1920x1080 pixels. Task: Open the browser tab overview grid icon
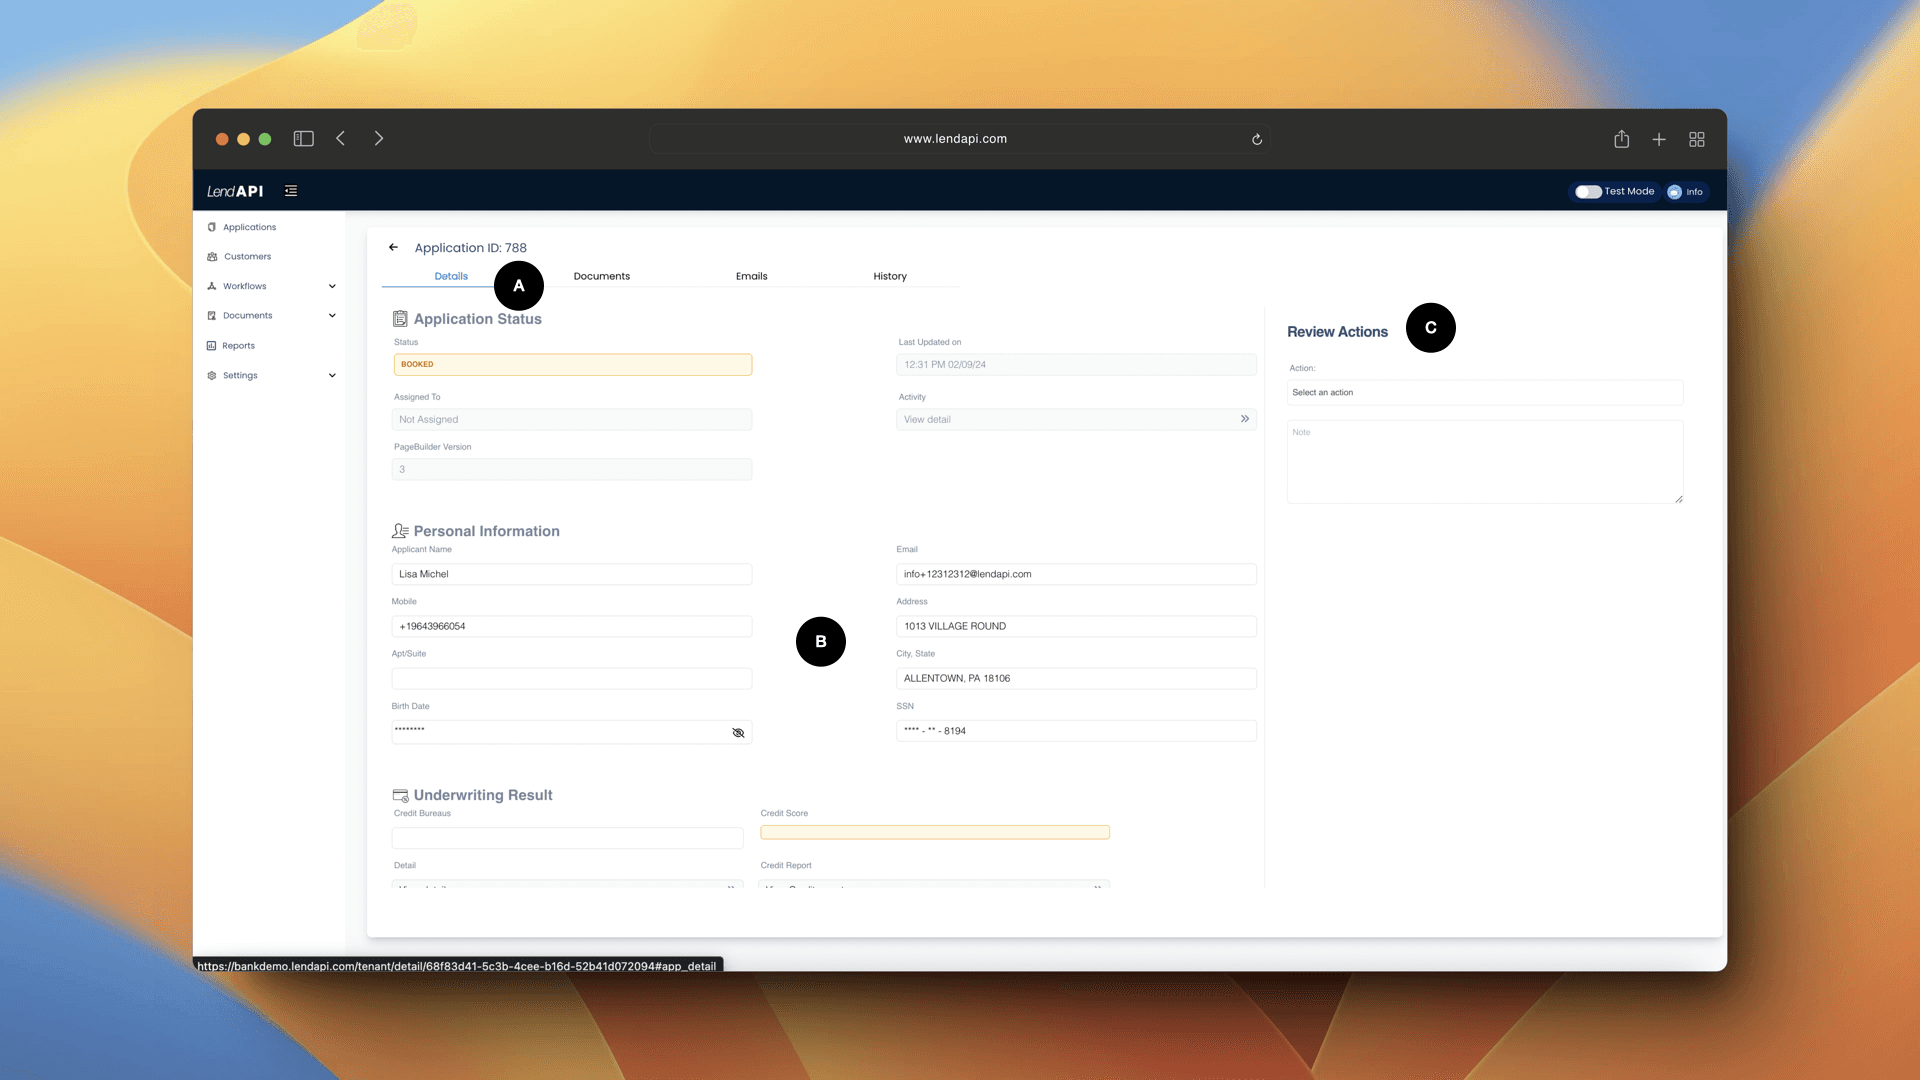click(x=1697, y=139)
